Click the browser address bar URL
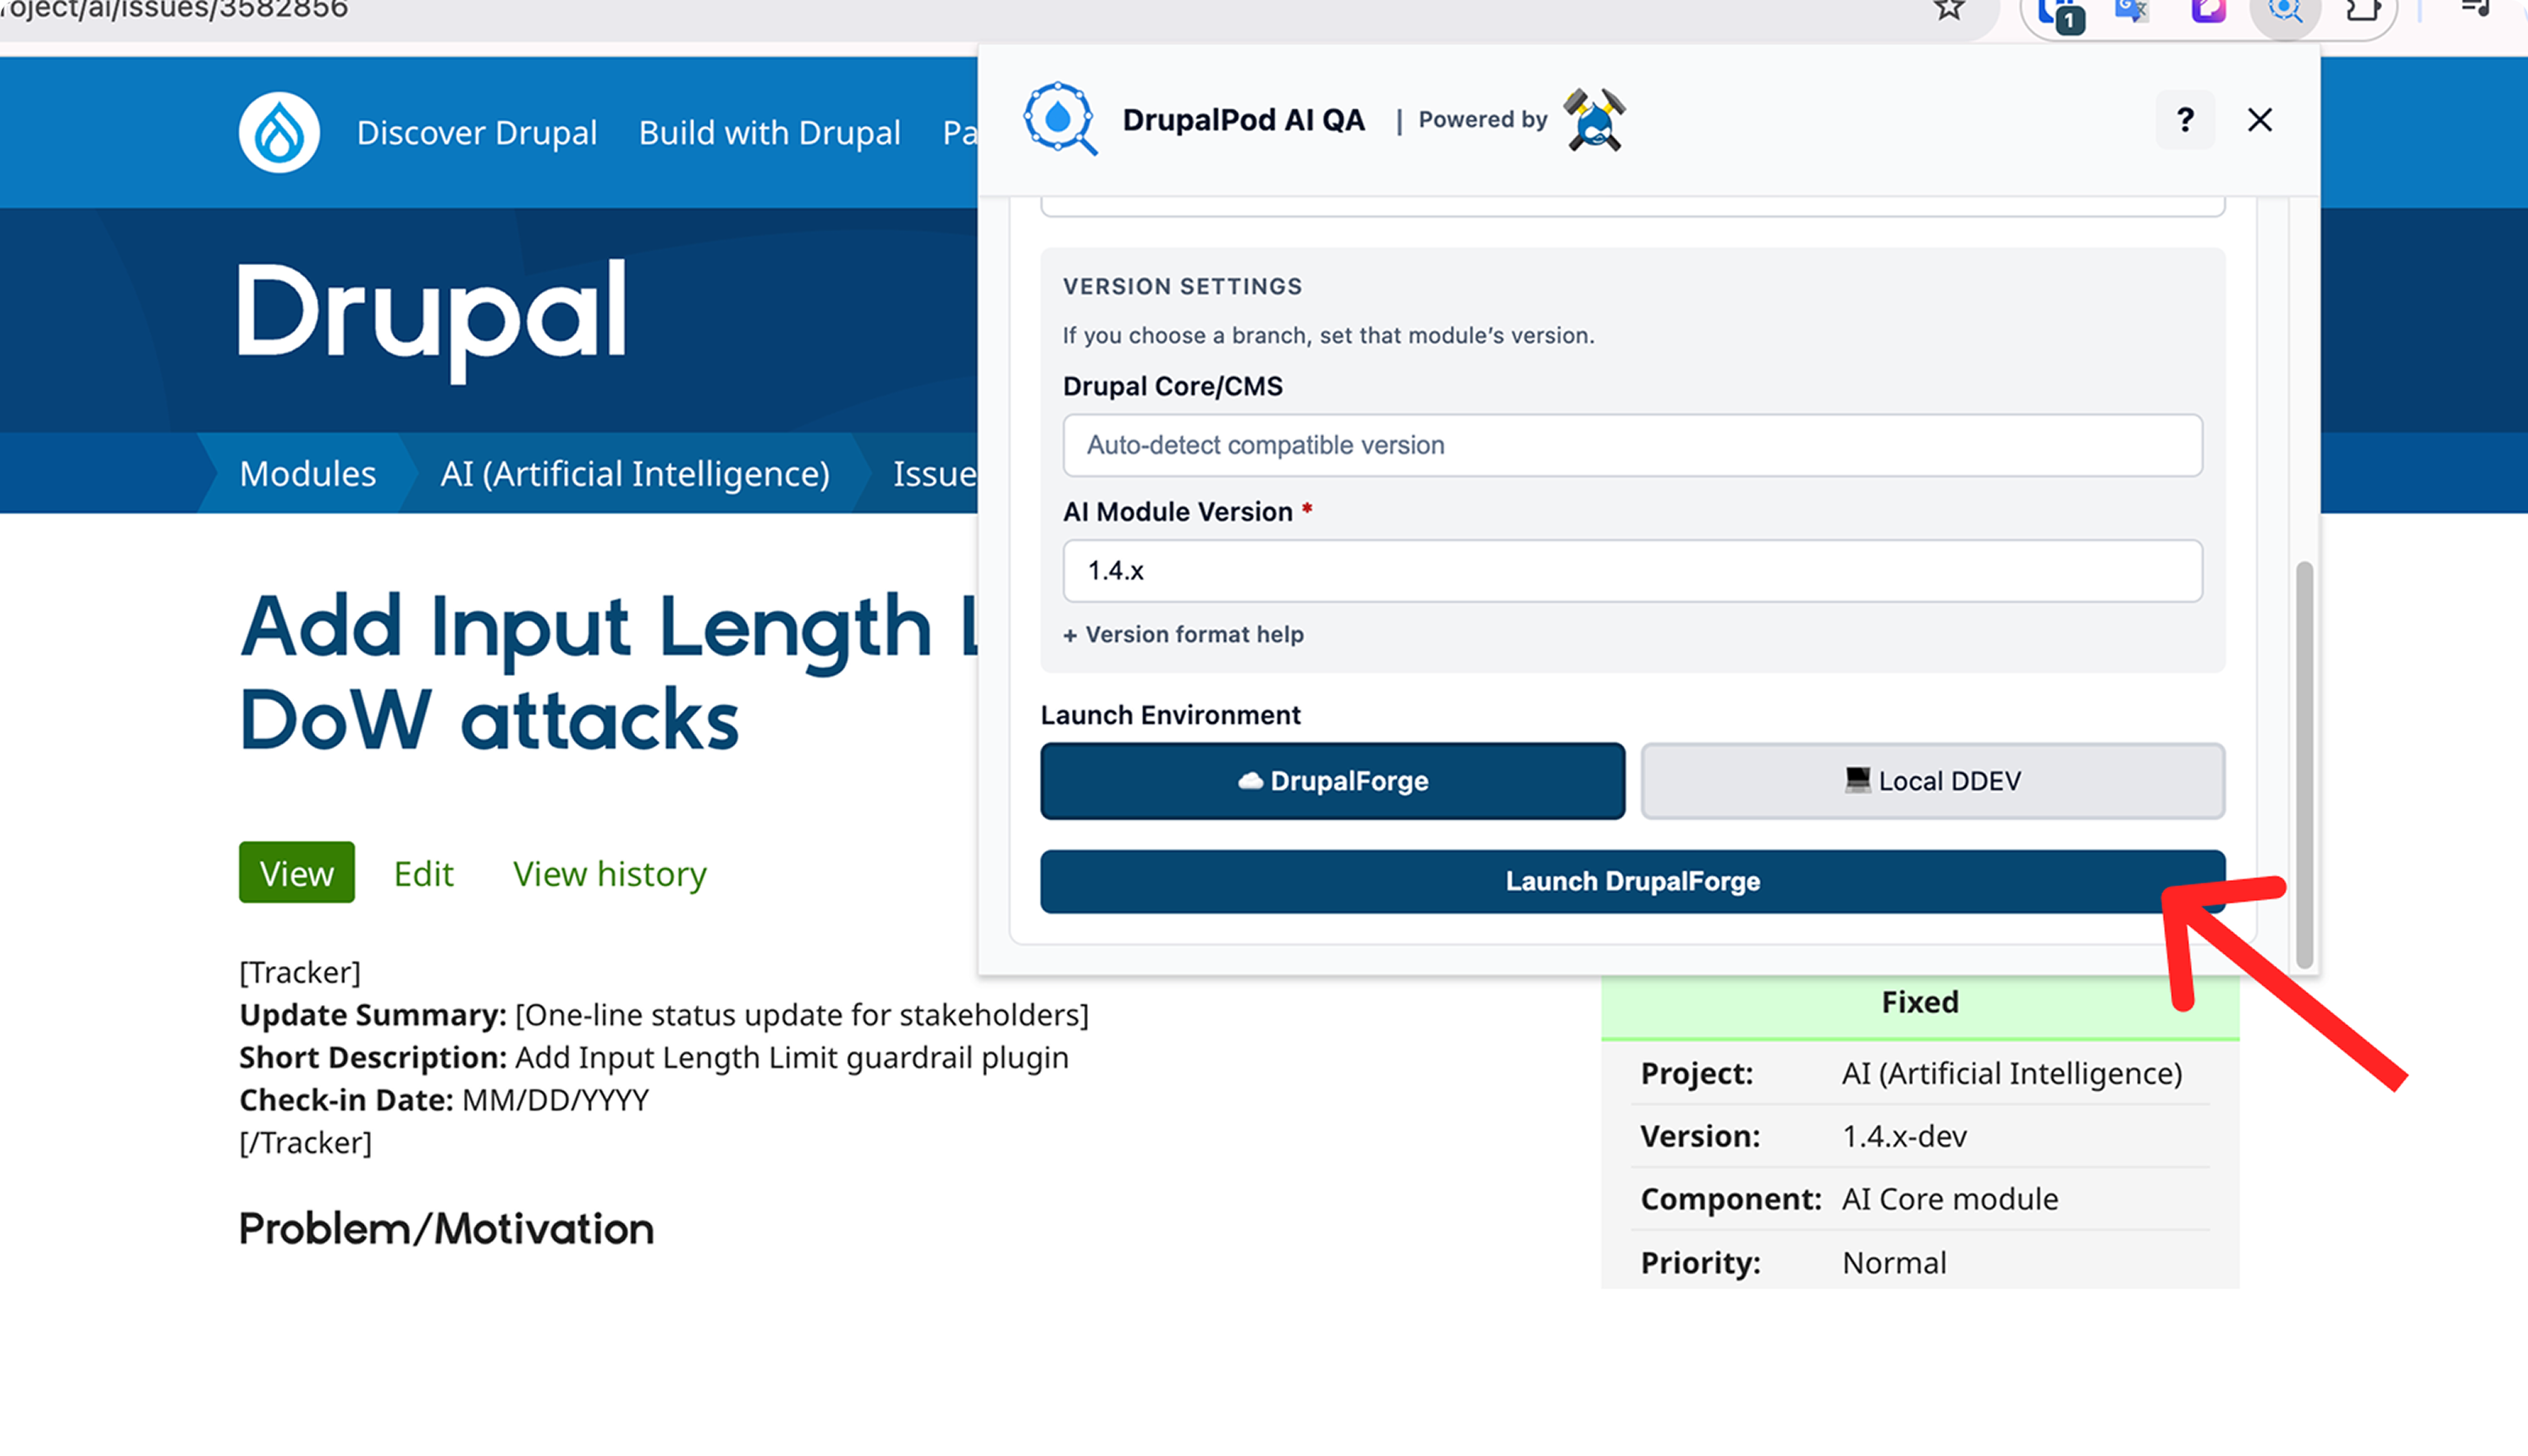 point(174,10)
